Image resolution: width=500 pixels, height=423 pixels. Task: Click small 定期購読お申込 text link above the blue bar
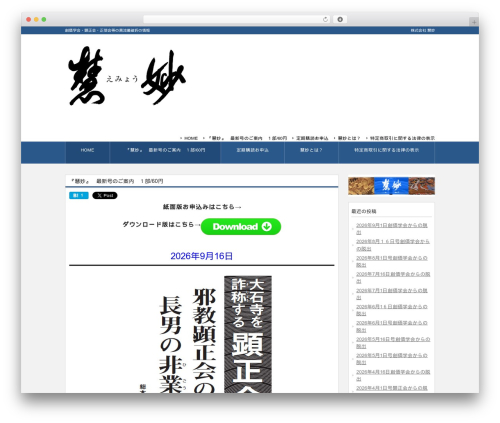point(312,138)
